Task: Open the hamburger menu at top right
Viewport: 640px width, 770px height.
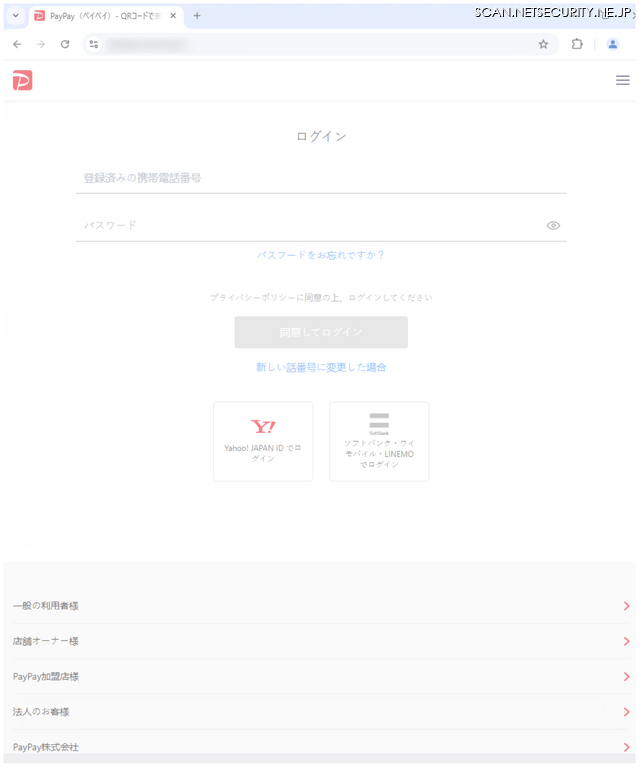Action: [x=622, y=80]
